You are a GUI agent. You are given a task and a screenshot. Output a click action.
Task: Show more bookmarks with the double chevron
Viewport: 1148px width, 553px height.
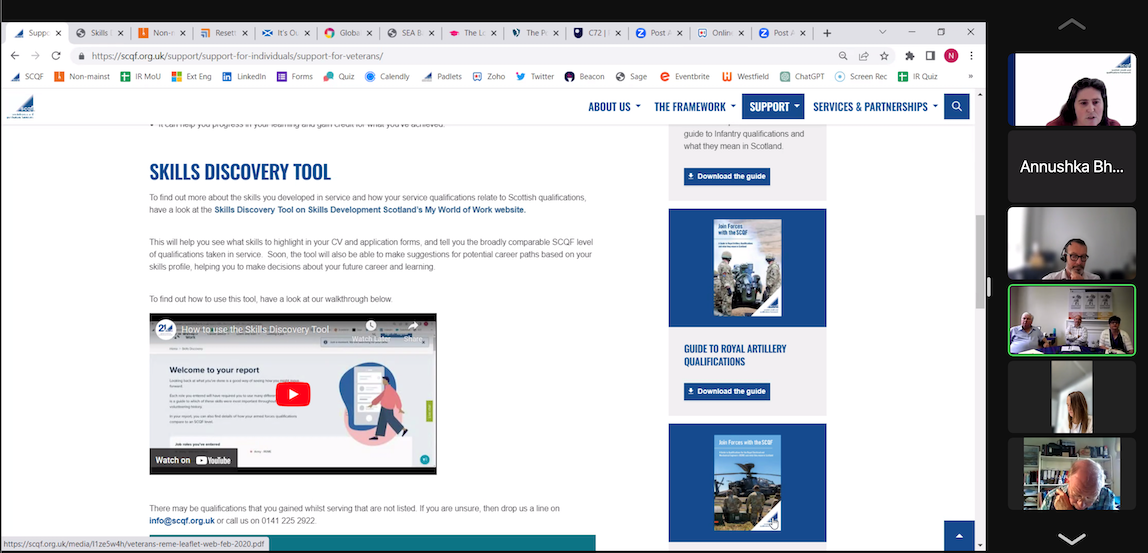coord(971,76)
